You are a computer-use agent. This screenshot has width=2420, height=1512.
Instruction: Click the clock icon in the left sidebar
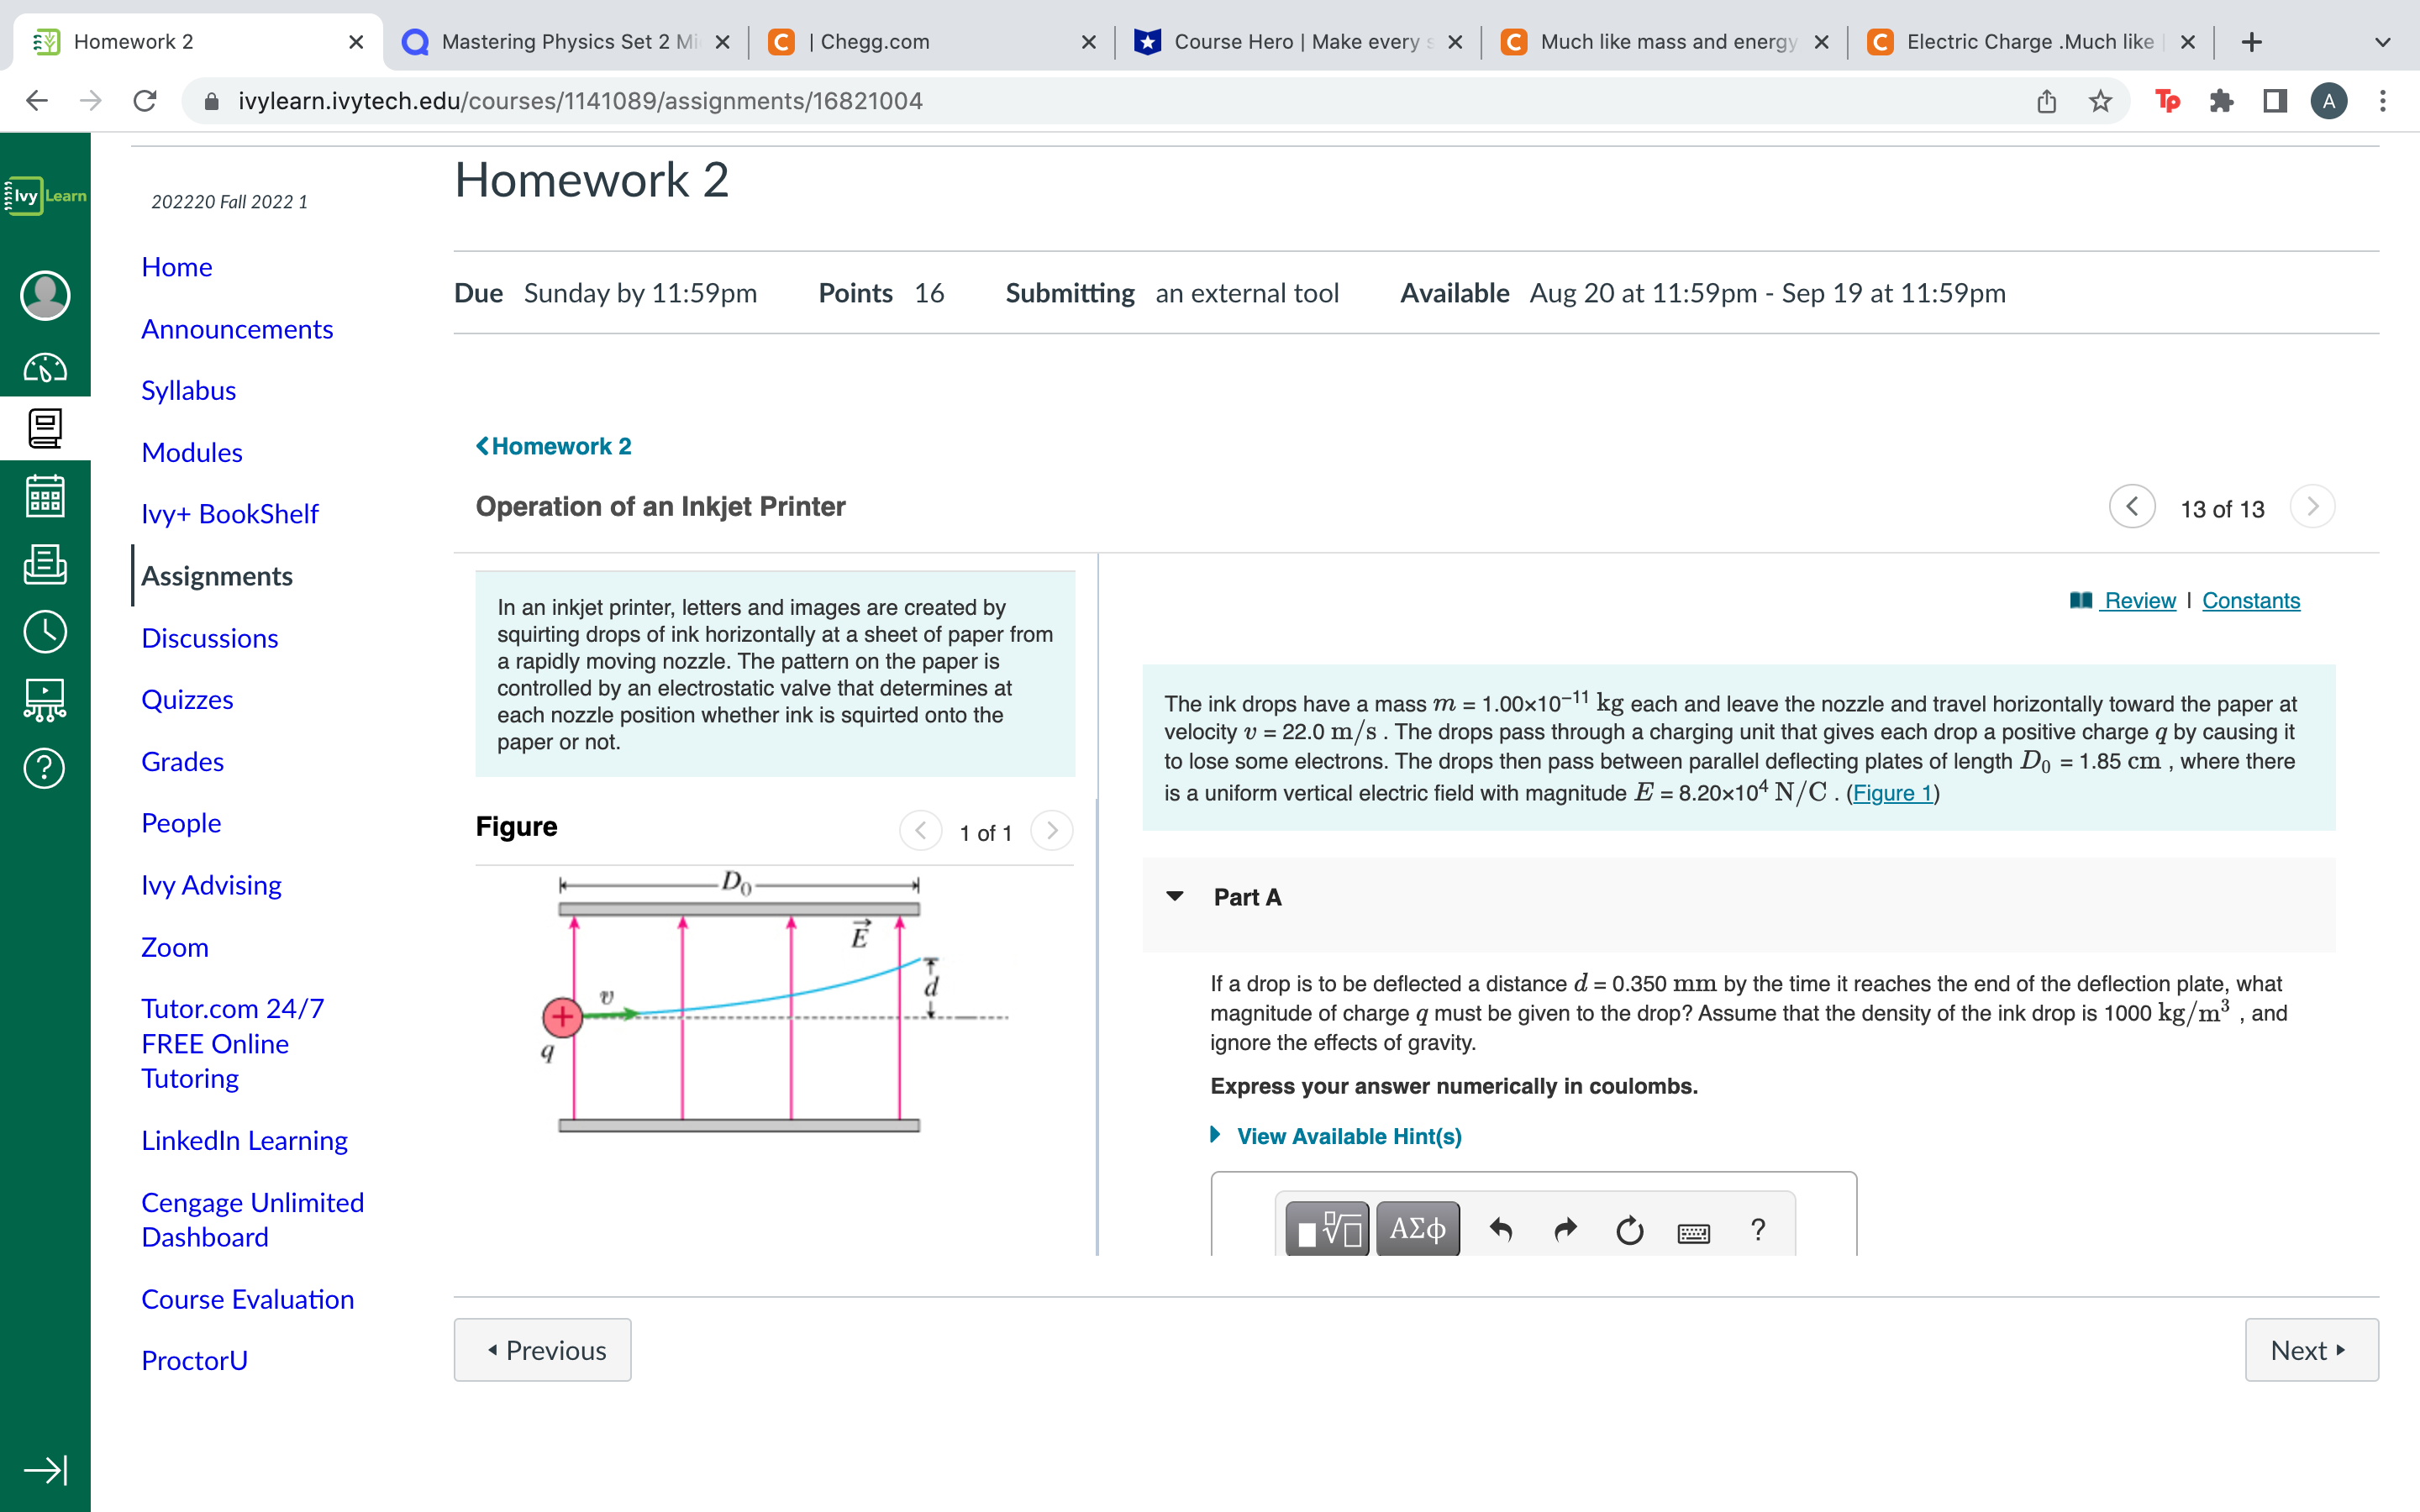[x=44, y=631]
